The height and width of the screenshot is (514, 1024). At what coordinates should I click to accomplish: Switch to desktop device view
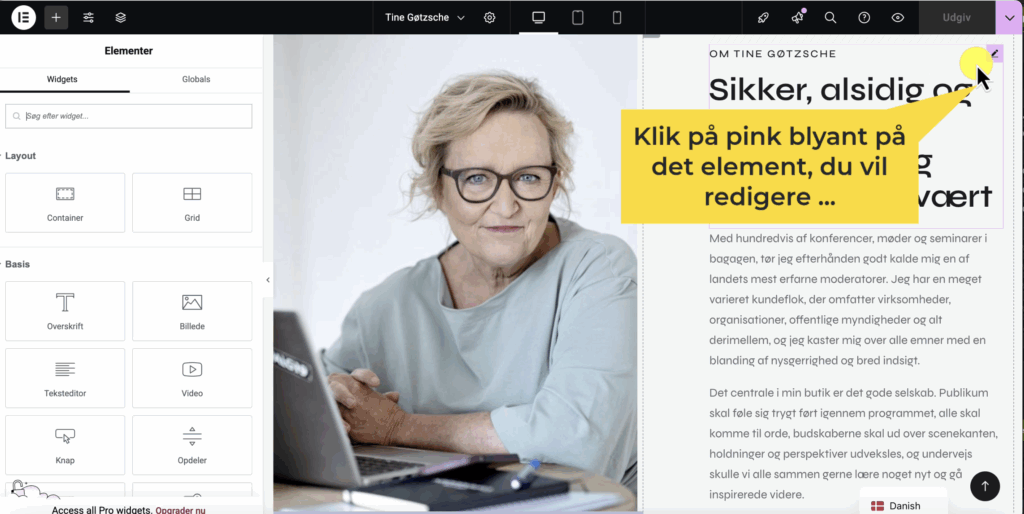539,18
